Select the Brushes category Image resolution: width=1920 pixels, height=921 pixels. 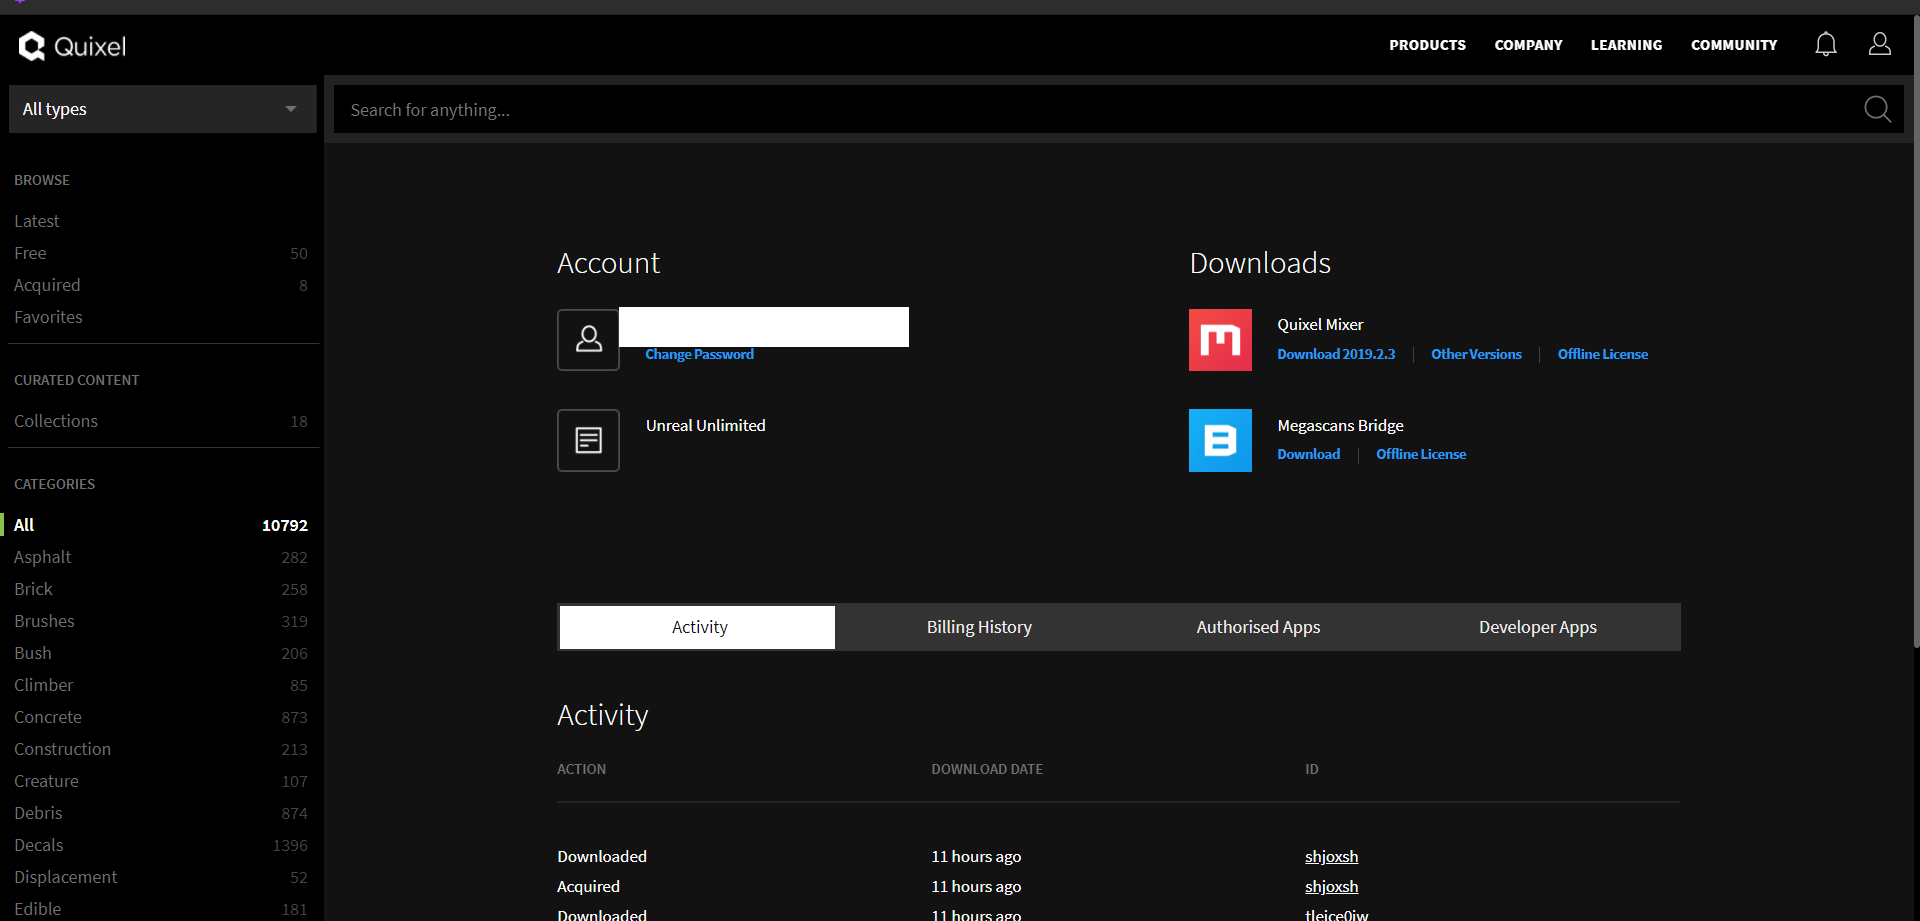161,621
